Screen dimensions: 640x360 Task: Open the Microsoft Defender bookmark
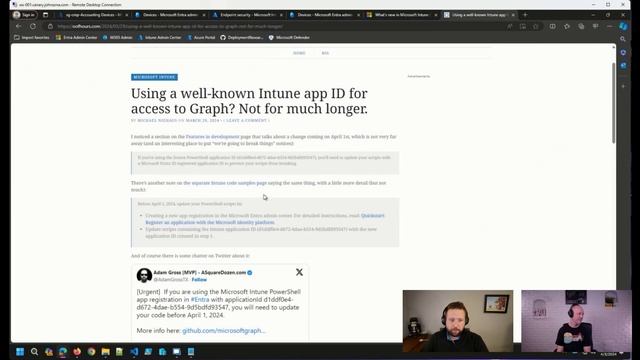(289, 38)
